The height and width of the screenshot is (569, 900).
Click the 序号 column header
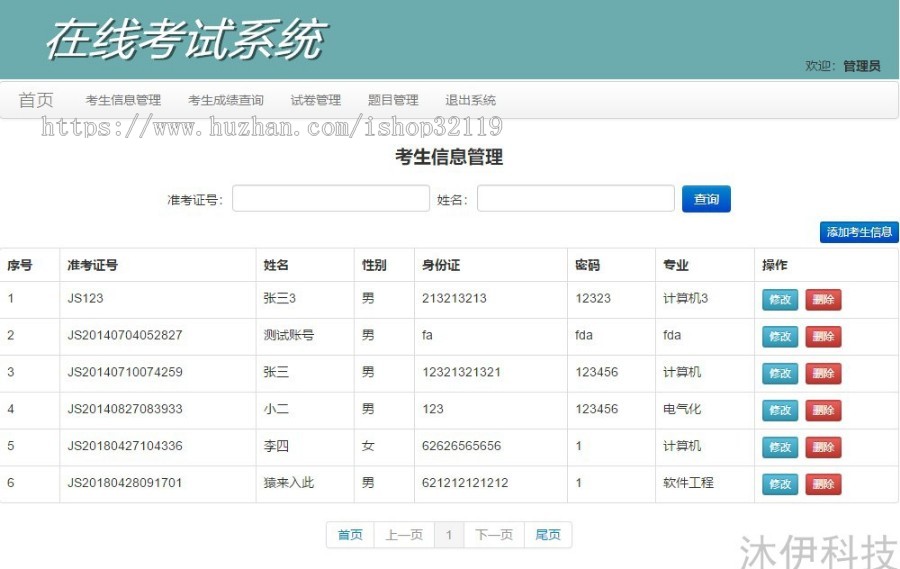pos(20,265)
